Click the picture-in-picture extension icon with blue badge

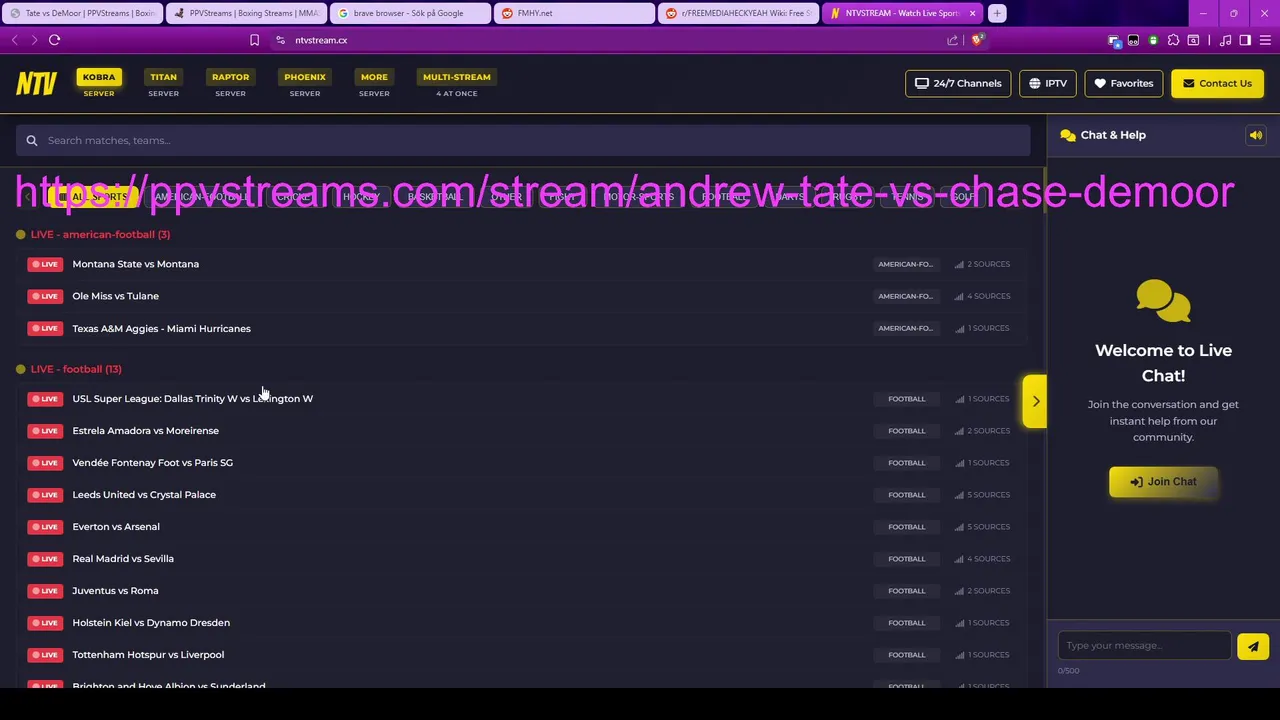[x=1114, y=41]
